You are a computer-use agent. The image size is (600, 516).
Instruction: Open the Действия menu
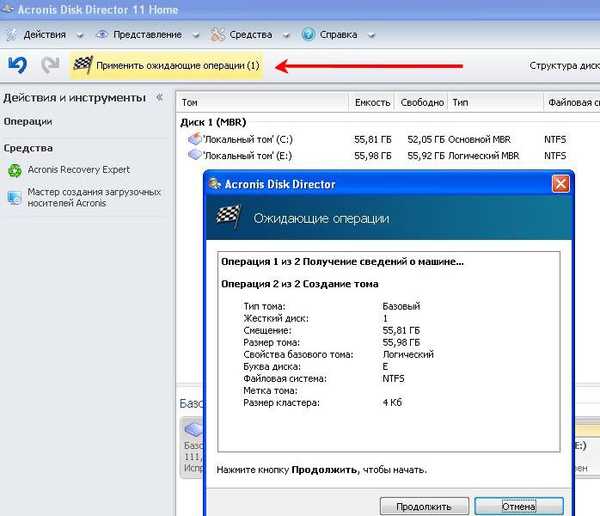click(45, 35)
